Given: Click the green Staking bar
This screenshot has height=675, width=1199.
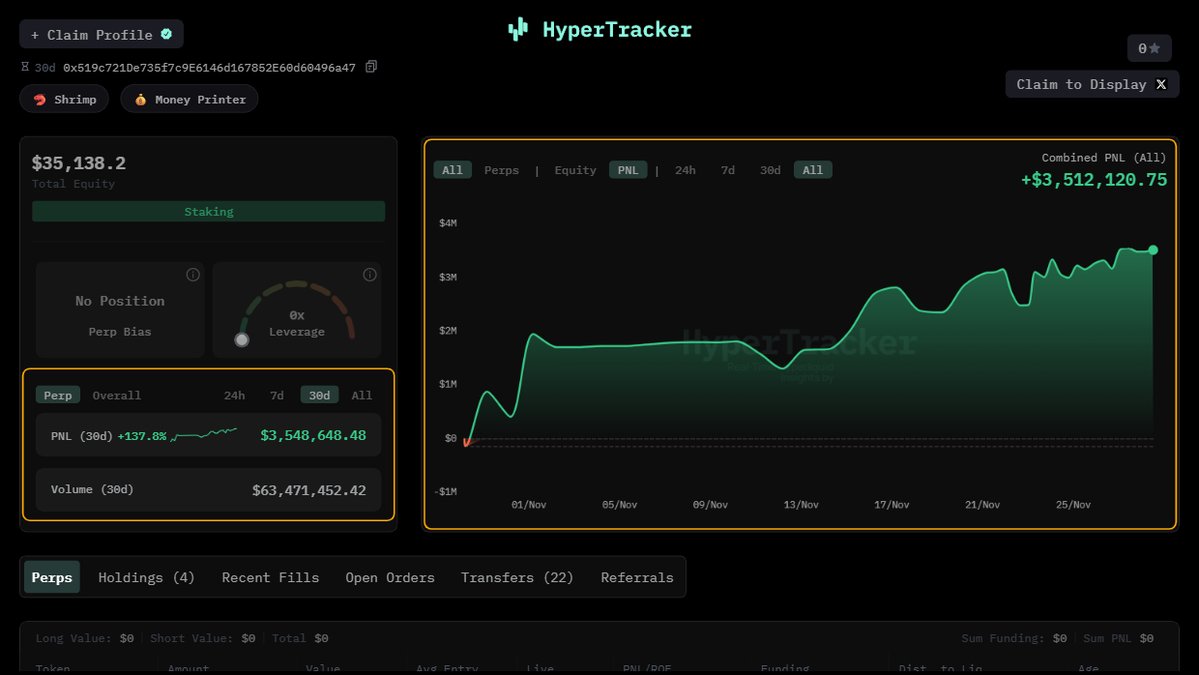Looking at the screenshot, I should point(208,212).
